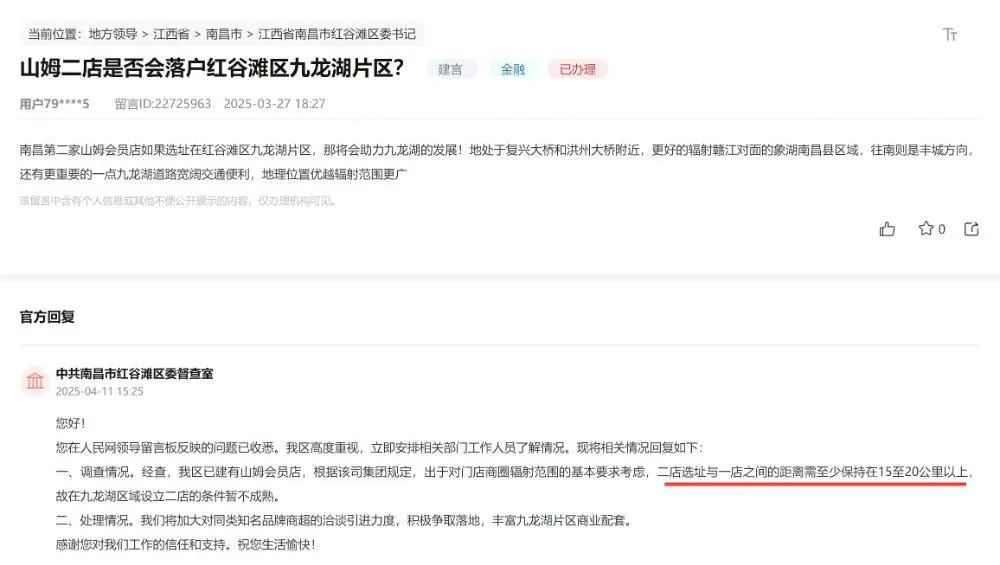Click the 官方回复 section heading

47,317
